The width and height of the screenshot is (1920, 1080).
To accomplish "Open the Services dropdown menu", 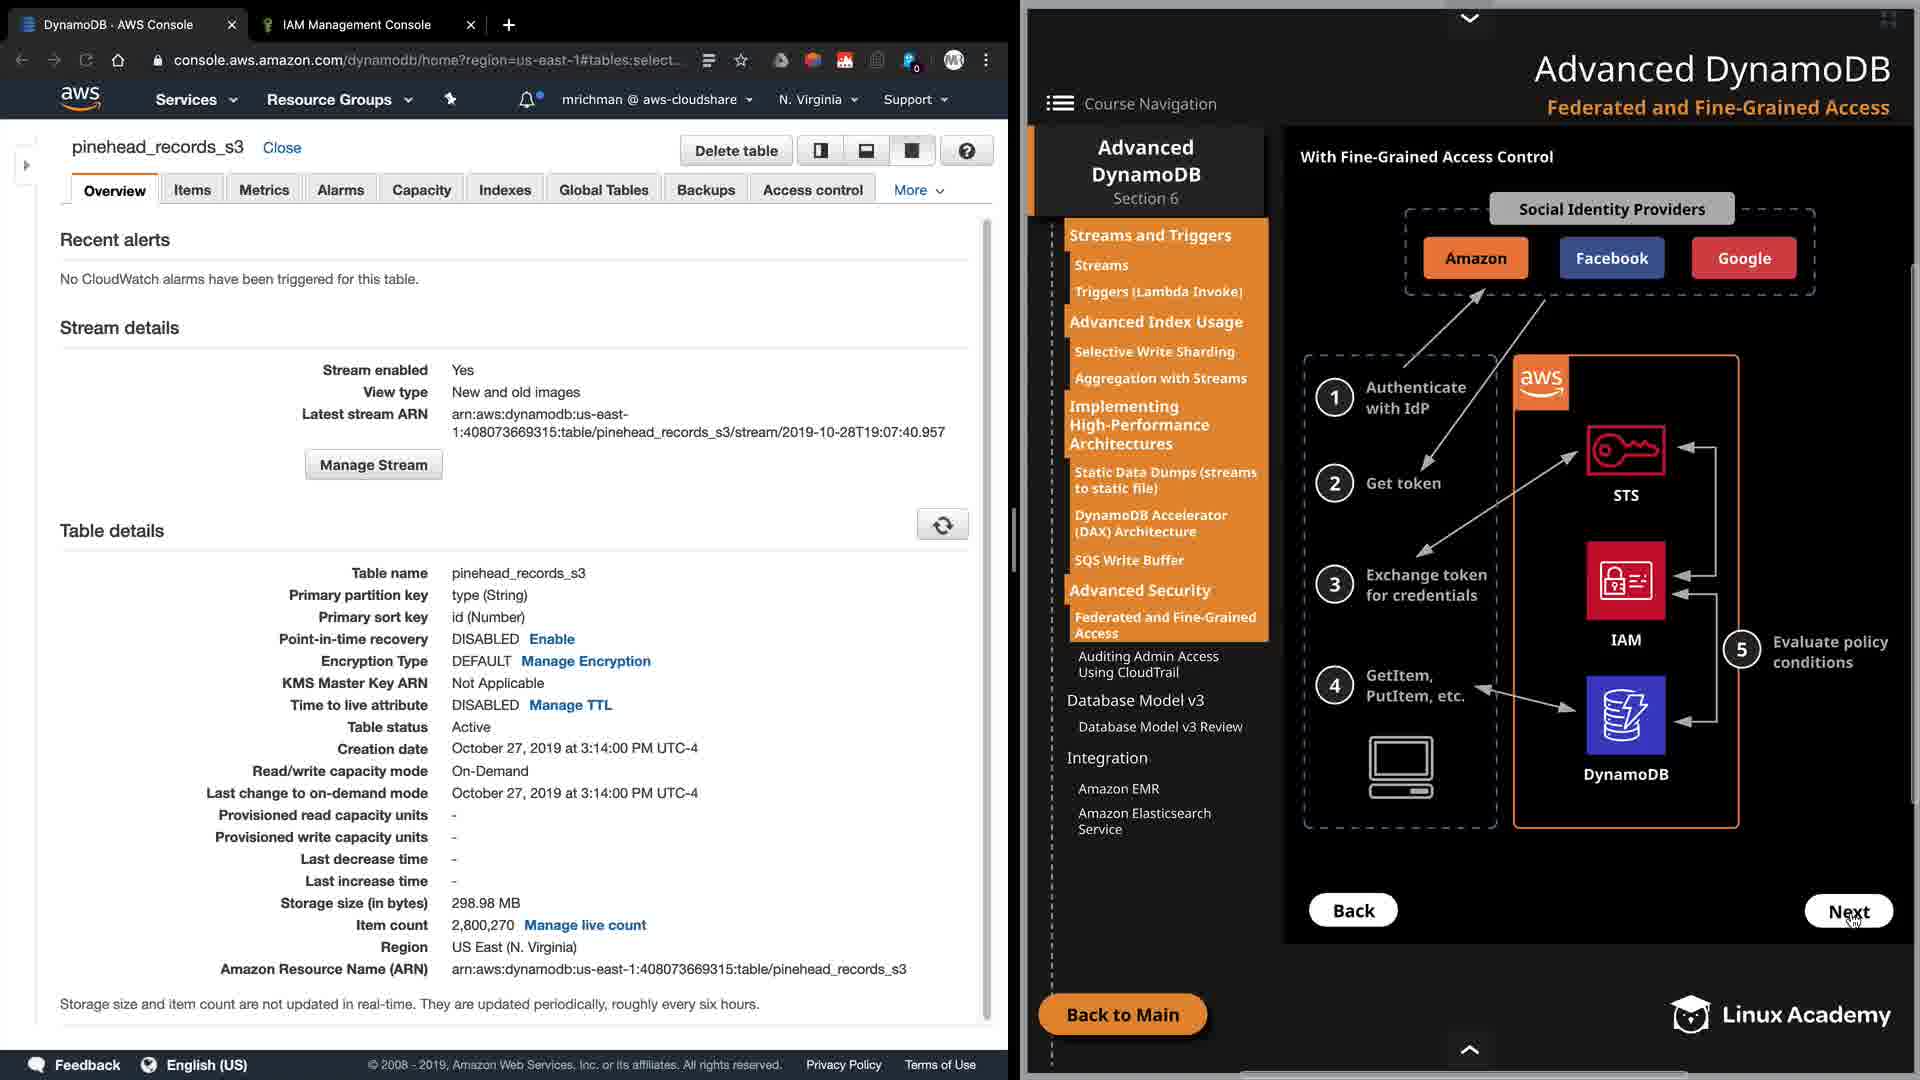I will (196, 99).
